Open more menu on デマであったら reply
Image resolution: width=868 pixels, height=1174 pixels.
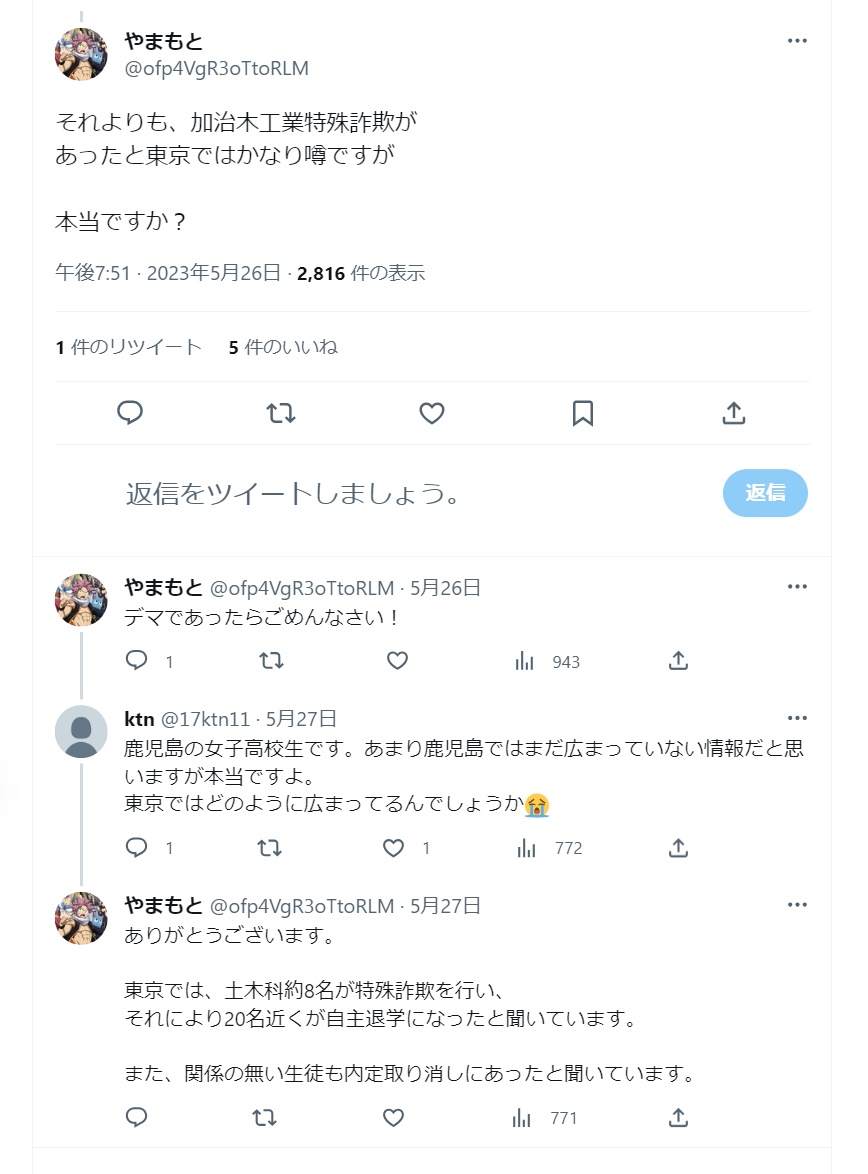click(797, 587)
